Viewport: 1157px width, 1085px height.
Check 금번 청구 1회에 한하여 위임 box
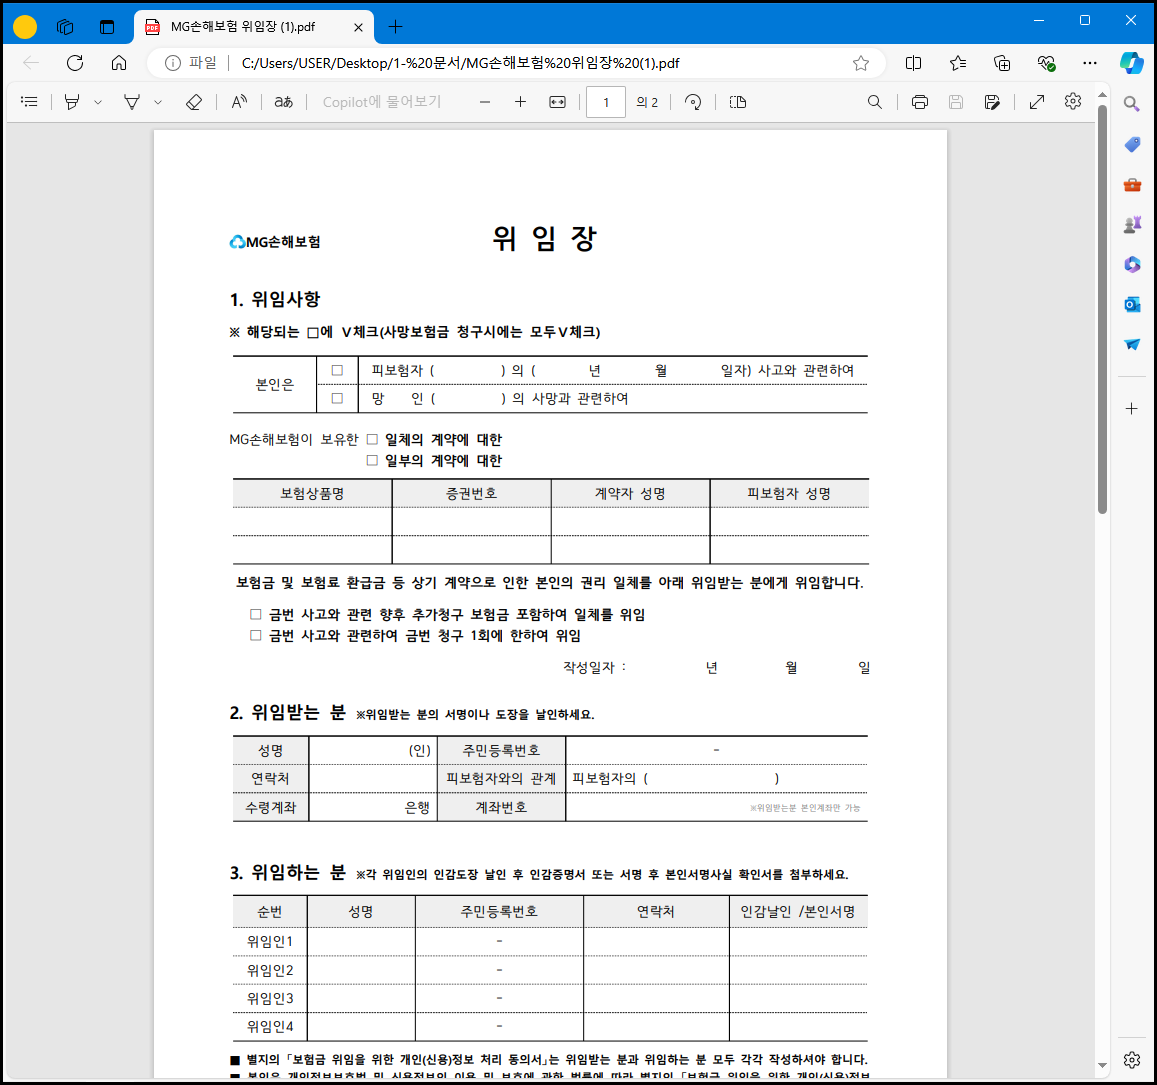point(255,635)
